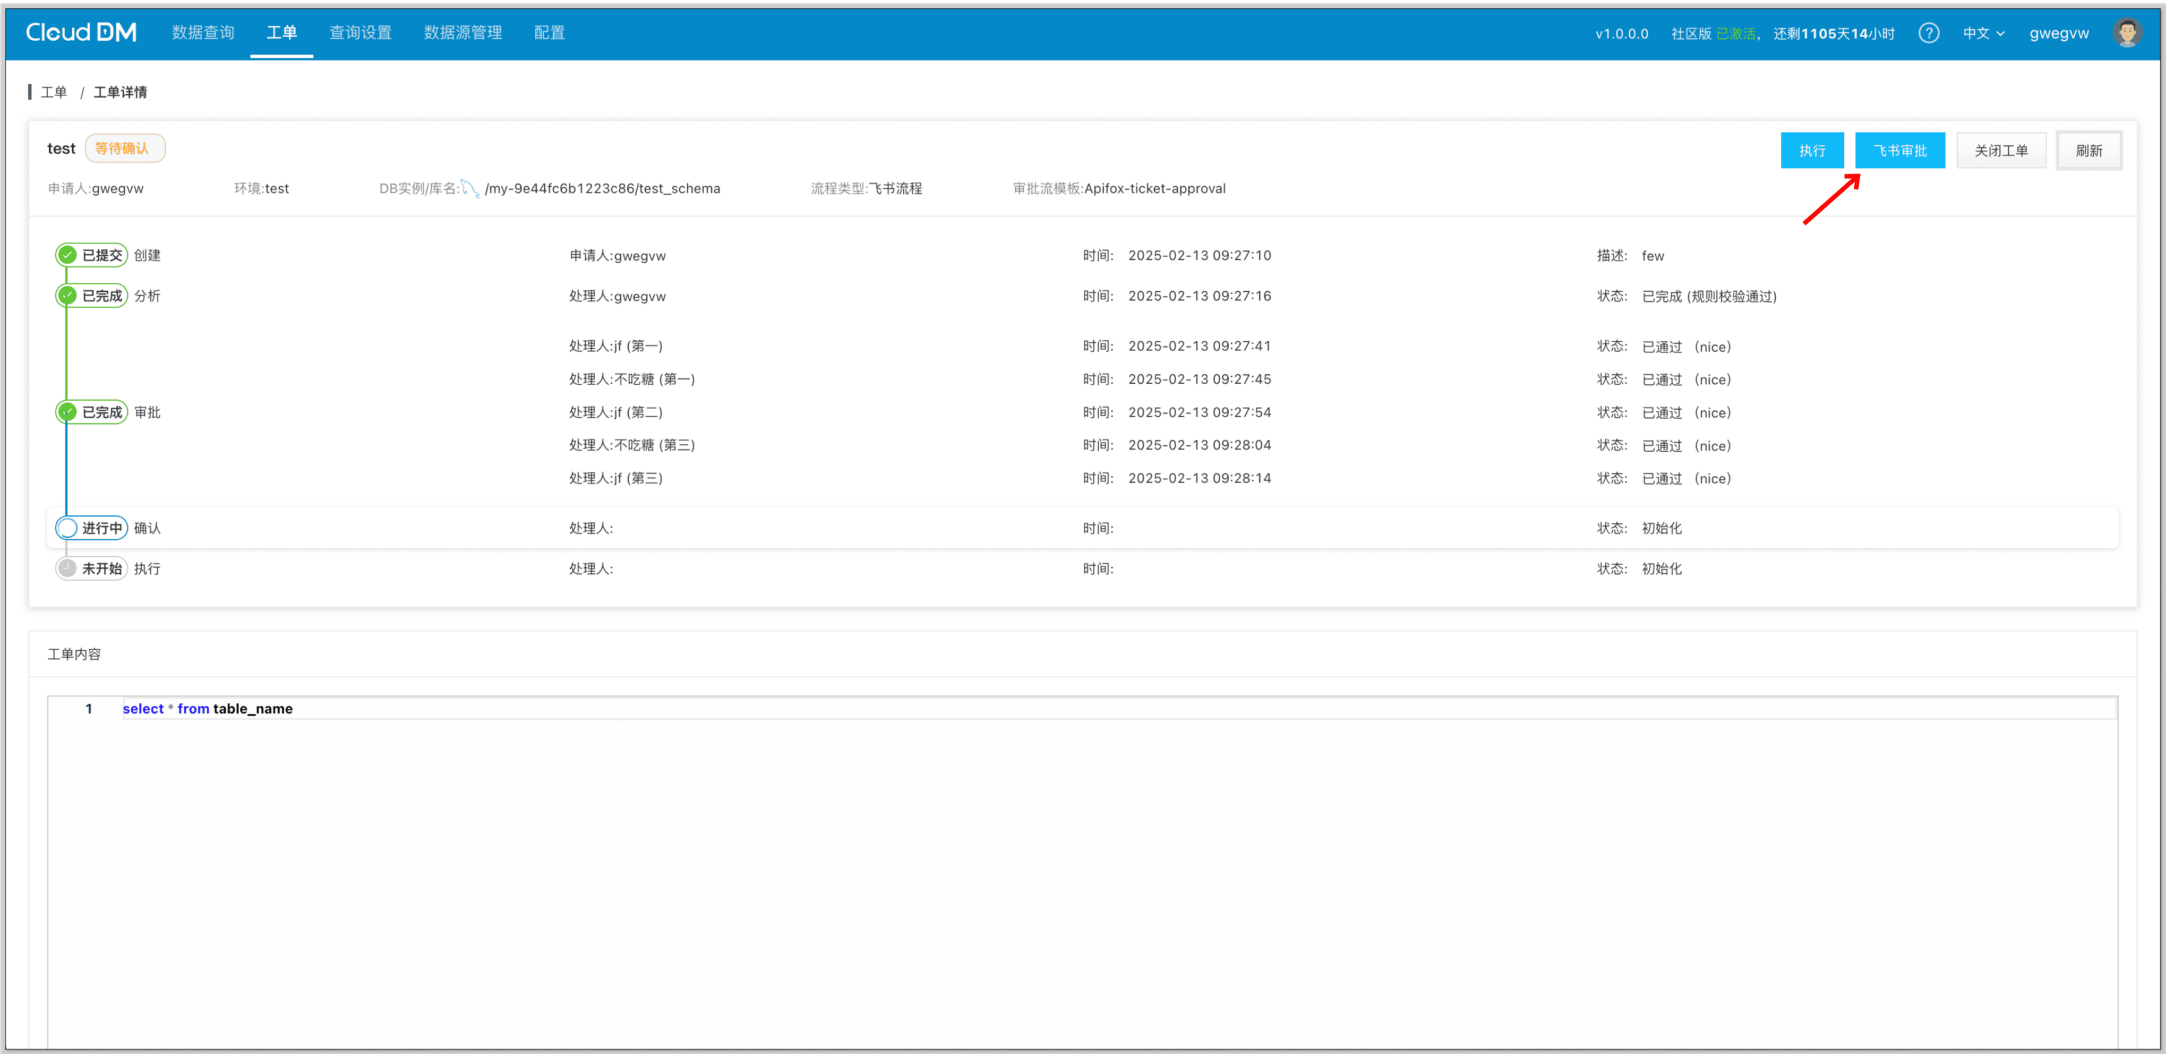The image size is (2166, 1054).
Task: Click the Cloud DM logo
Action: 81,33
